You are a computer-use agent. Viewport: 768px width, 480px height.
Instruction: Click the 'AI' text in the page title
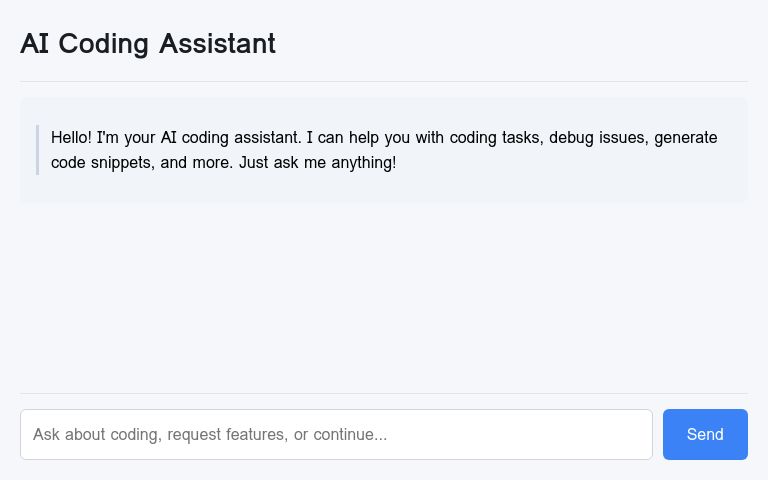coord(35,44)
